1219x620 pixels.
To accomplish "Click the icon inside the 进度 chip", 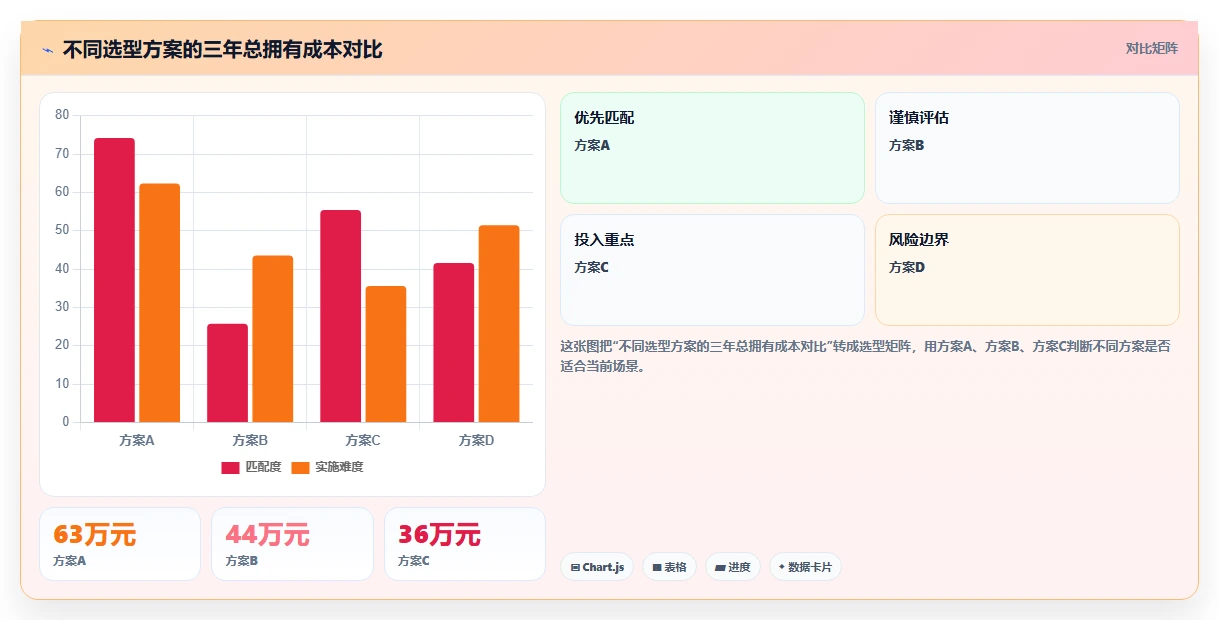I will coord(720,567).
